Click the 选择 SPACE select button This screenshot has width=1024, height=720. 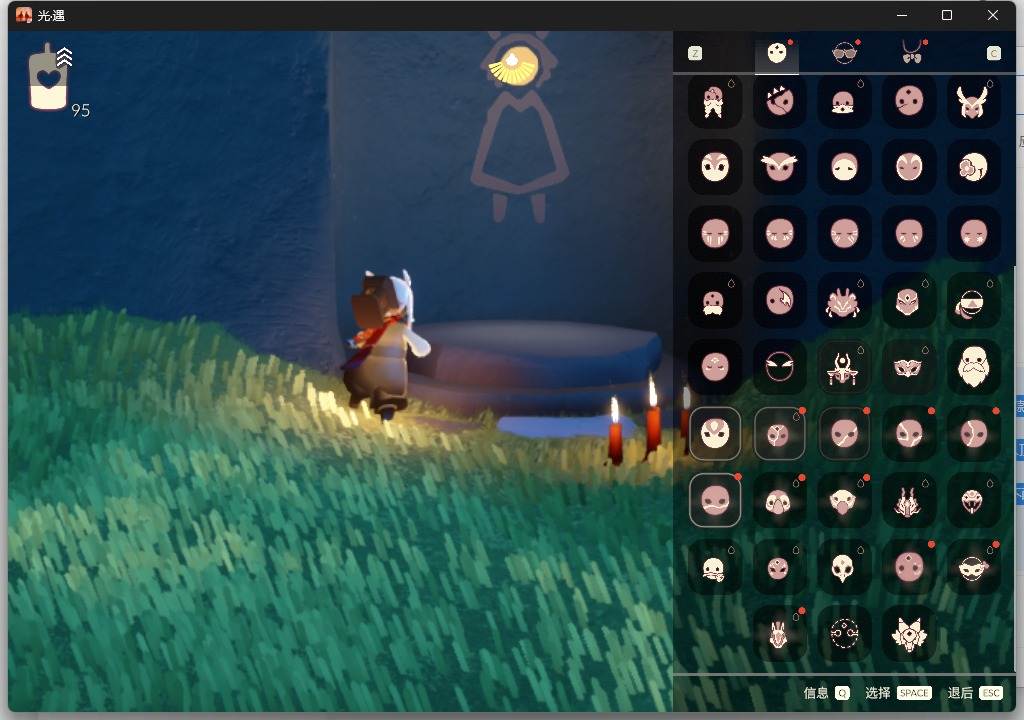(898, 693)
